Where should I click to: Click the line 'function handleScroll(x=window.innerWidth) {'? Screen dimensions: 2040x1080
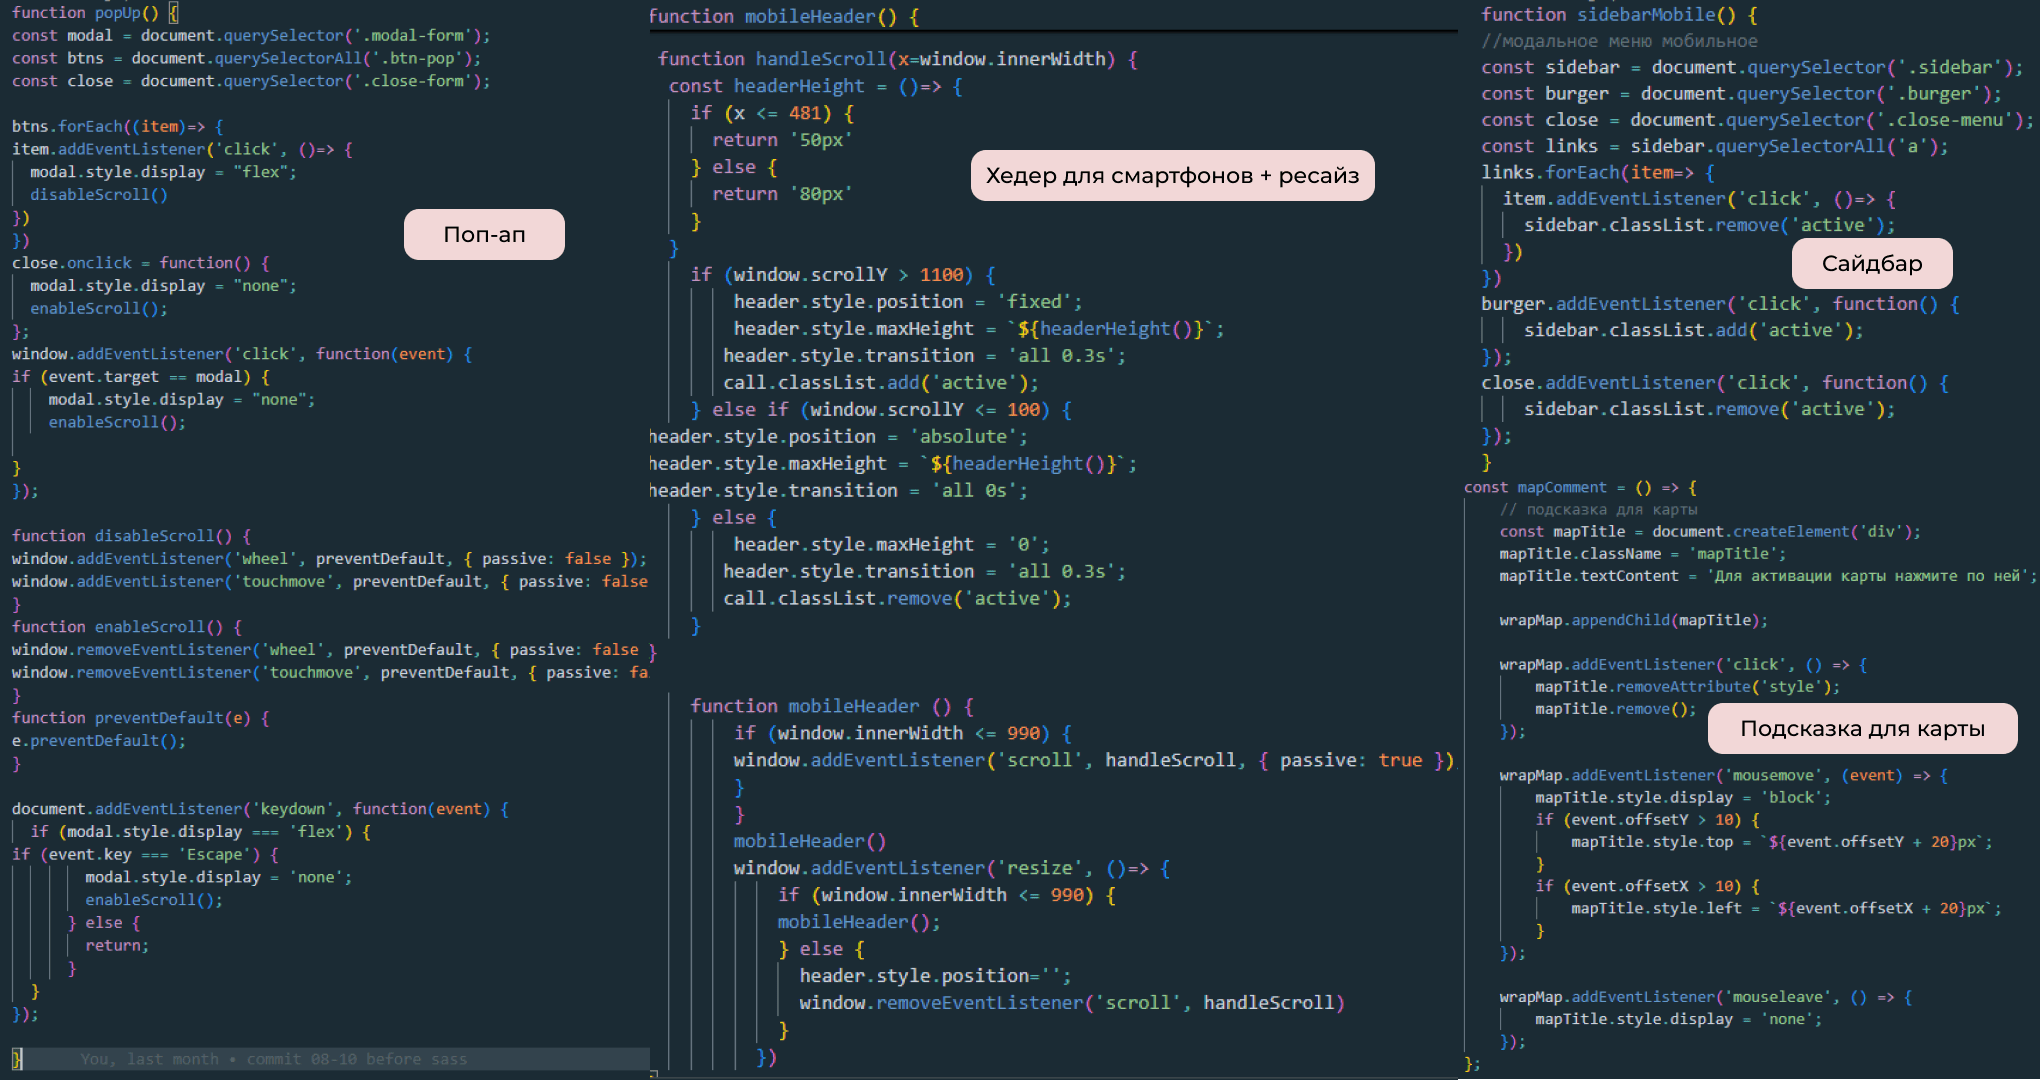click(x=898, y=59)
